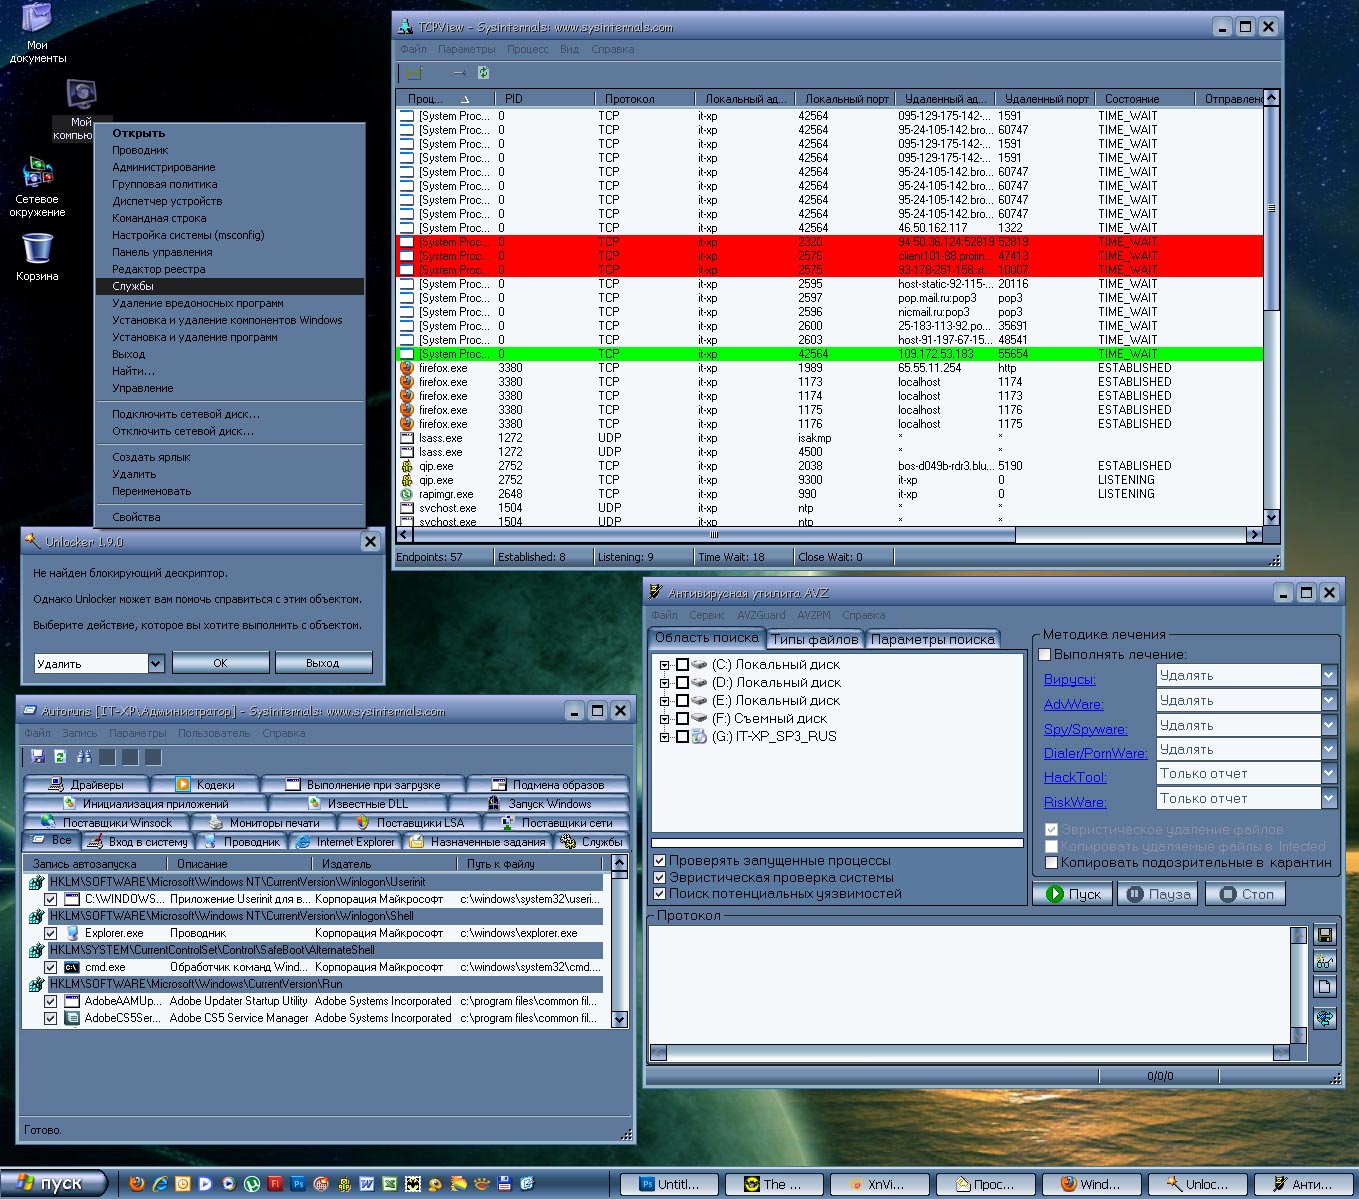Click Выход button in Unlocker dialog
This screenshot has height=1200, width=1359.
pos(322,663)
